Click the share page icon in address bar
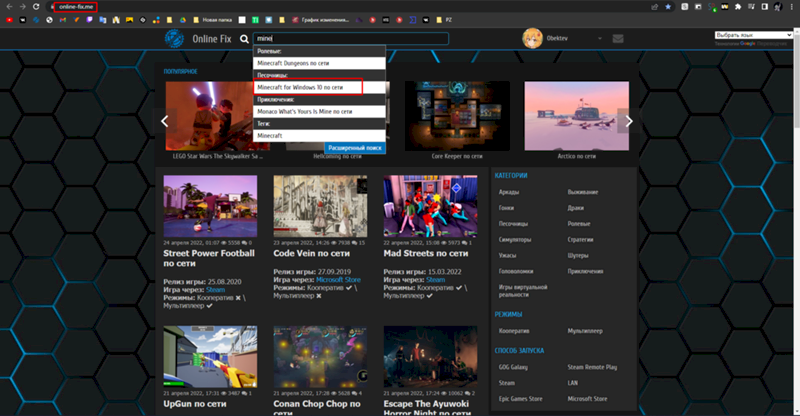Image resolution: width=800 pixels, height=416 pixels. coord(655,7)
